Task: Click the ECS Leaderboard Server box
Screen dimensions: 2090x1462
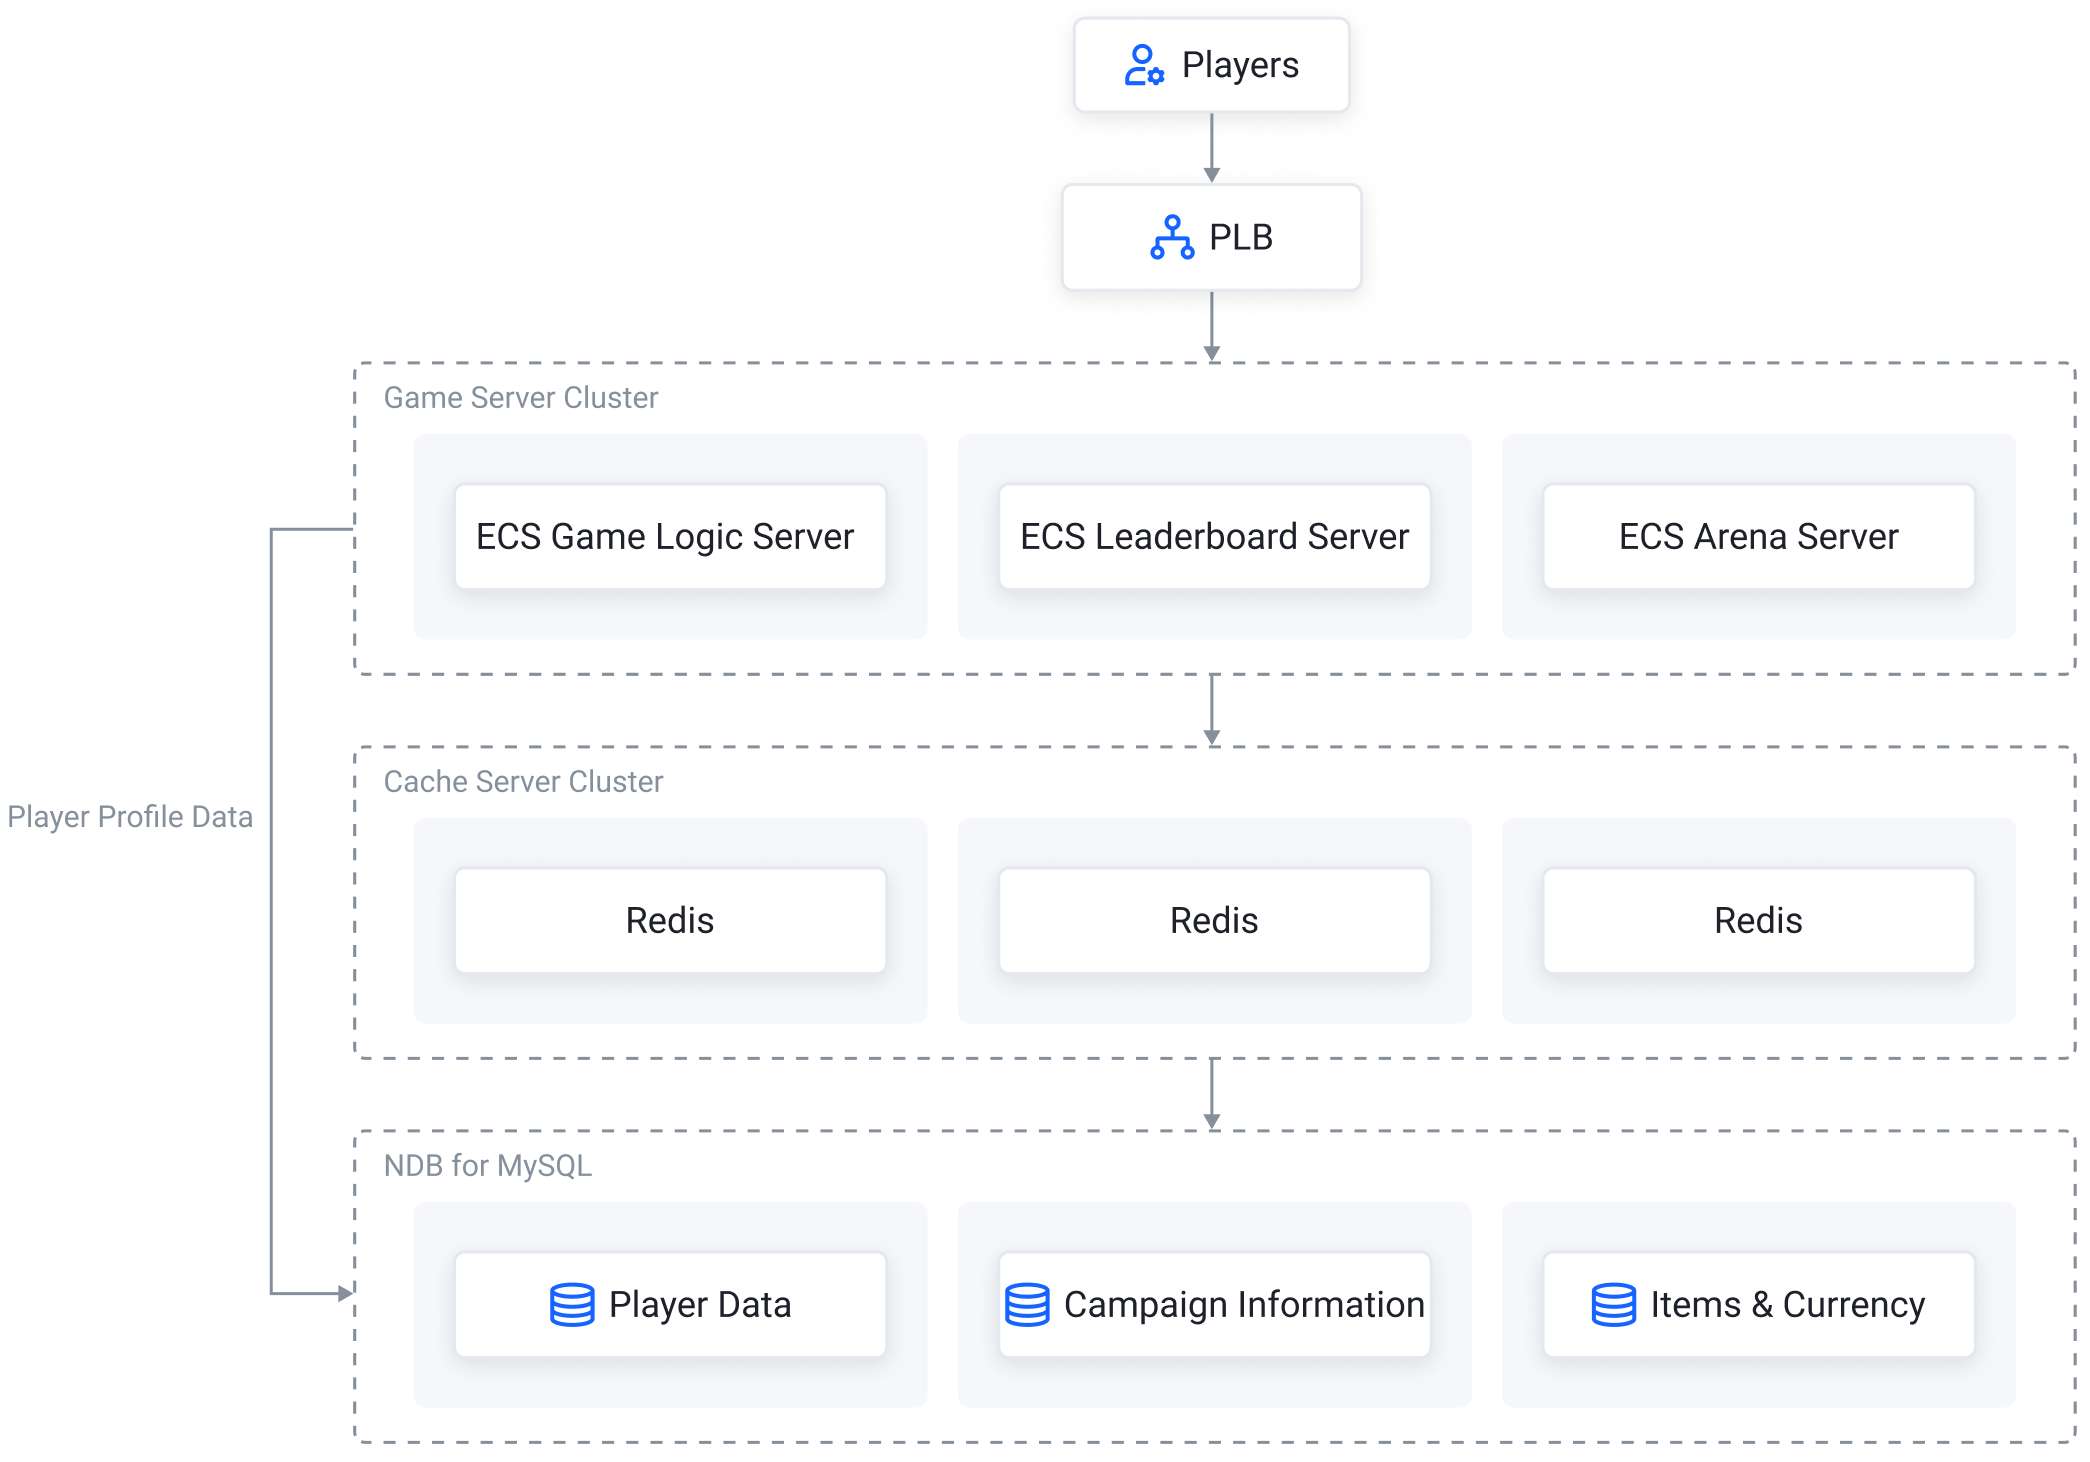Action: [1214, 537]
